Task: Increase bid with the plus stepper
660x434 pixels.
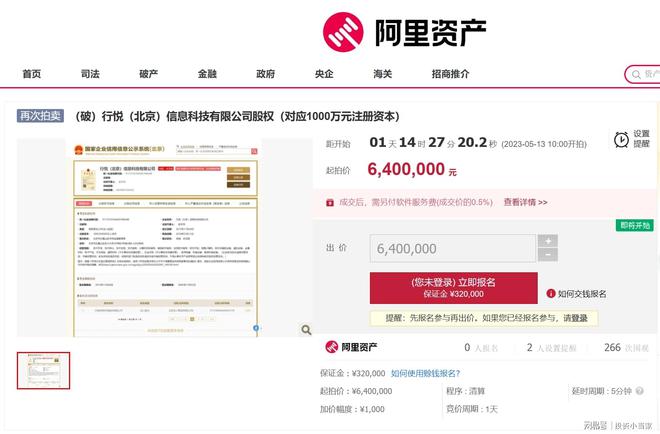Action: tap(548, 241)
